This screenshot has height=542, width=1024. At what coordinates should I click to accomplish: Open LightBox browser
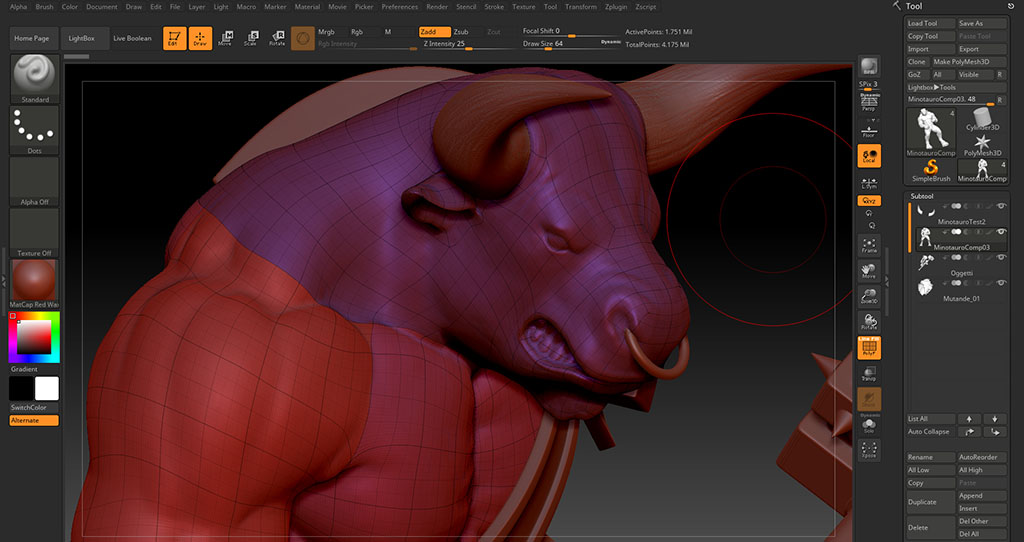(x=82, y=39)
